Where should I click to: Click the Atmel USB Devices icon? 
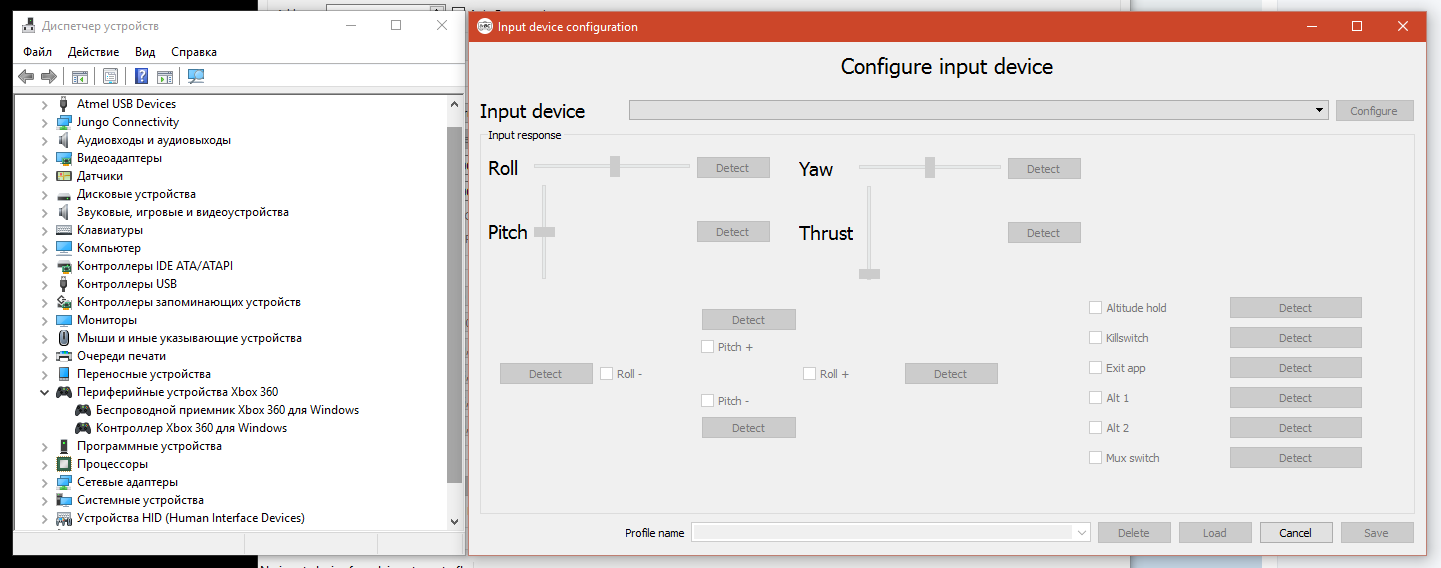point(64,104)
